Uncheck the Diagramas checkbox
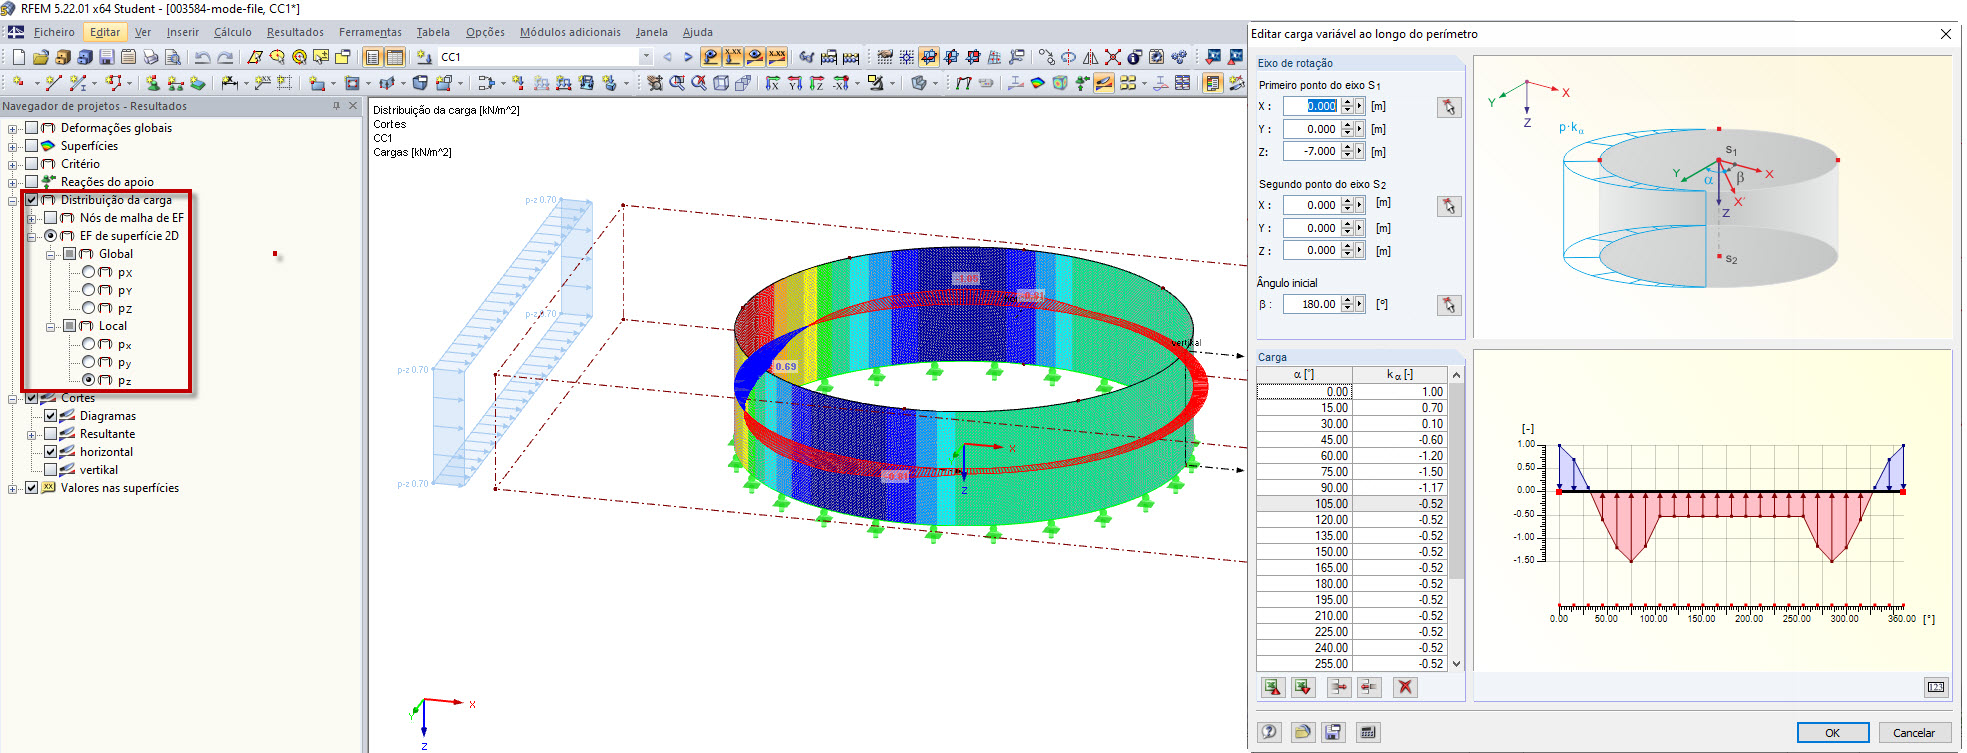Image resolution: width=1967 pixels, height=753 pixels. point(50,416)
